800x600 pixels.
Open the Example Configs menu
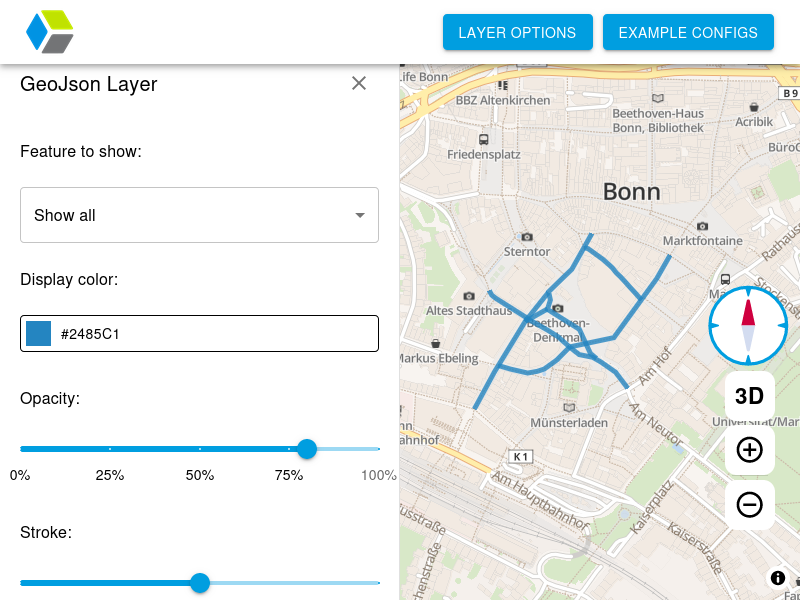pyautogui.click(x=688, y=32)
